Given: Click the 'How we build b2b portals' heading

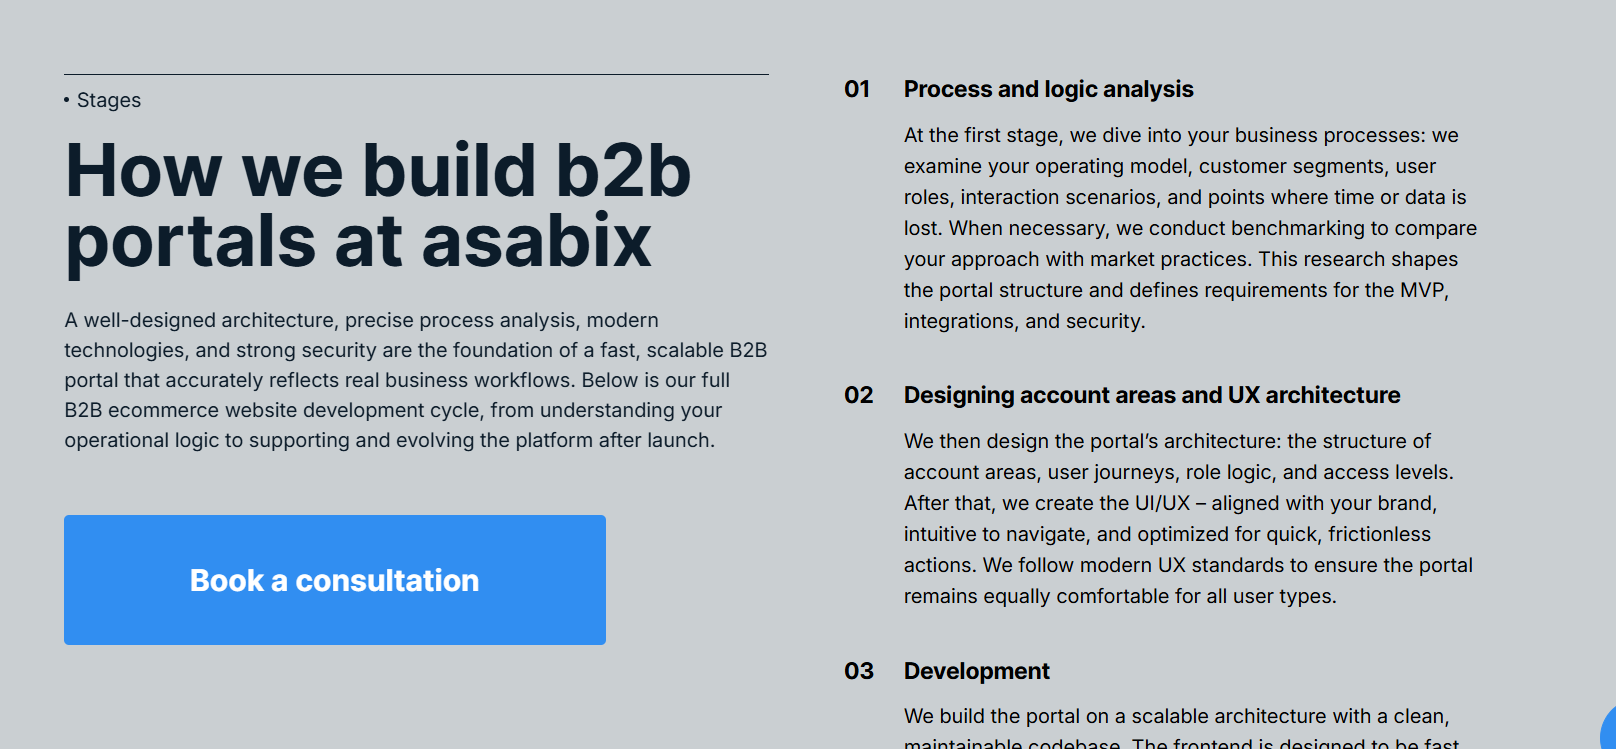Looking at the screenshot, I should click(378, 205).
